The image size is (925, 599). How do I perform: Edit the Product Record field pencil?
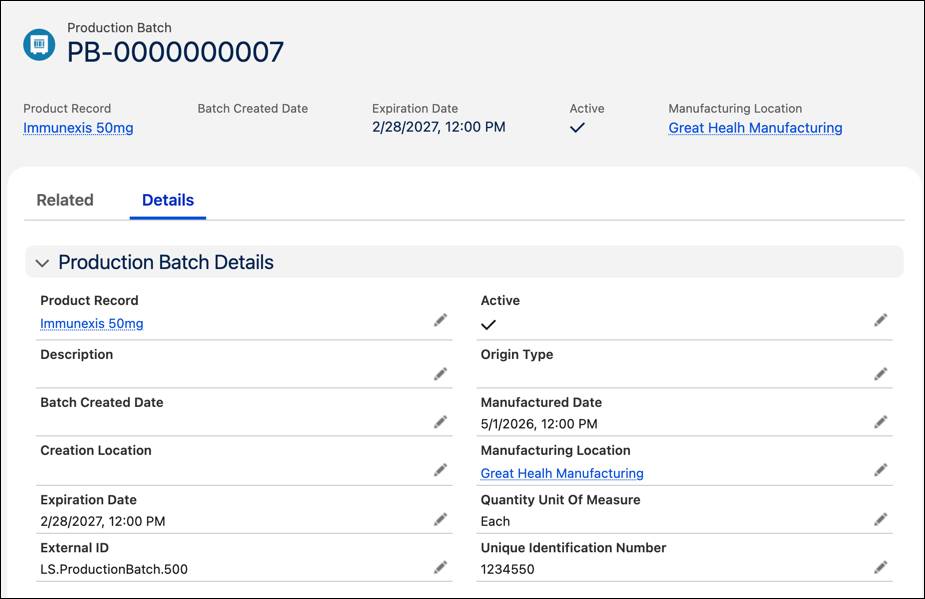440,320
